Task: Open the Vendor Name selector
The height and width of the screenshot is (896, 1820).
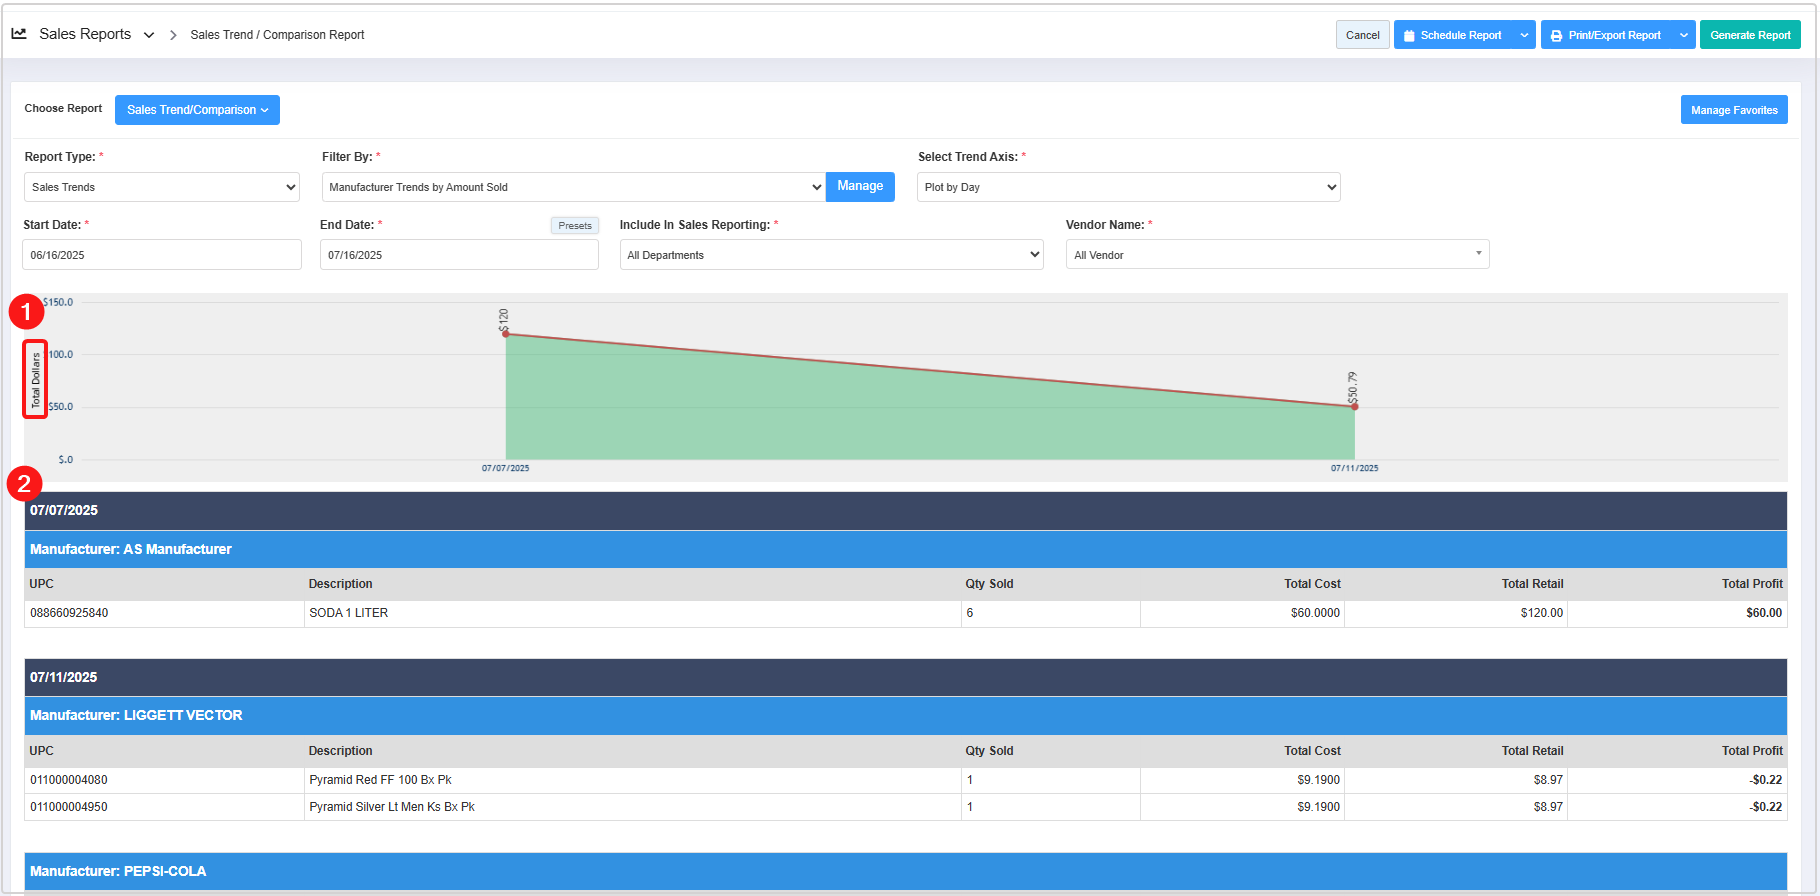Action: (1277, 255)
